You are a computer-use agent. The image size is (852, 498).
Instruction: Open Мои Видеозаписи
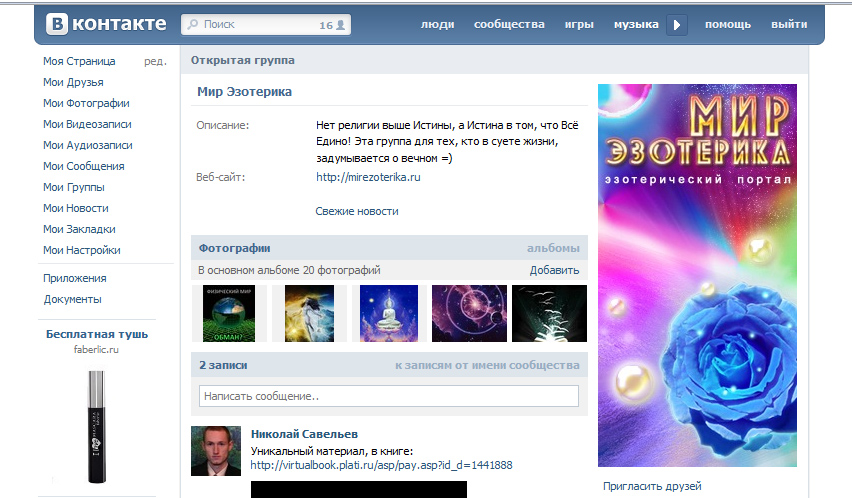[87, 124]
